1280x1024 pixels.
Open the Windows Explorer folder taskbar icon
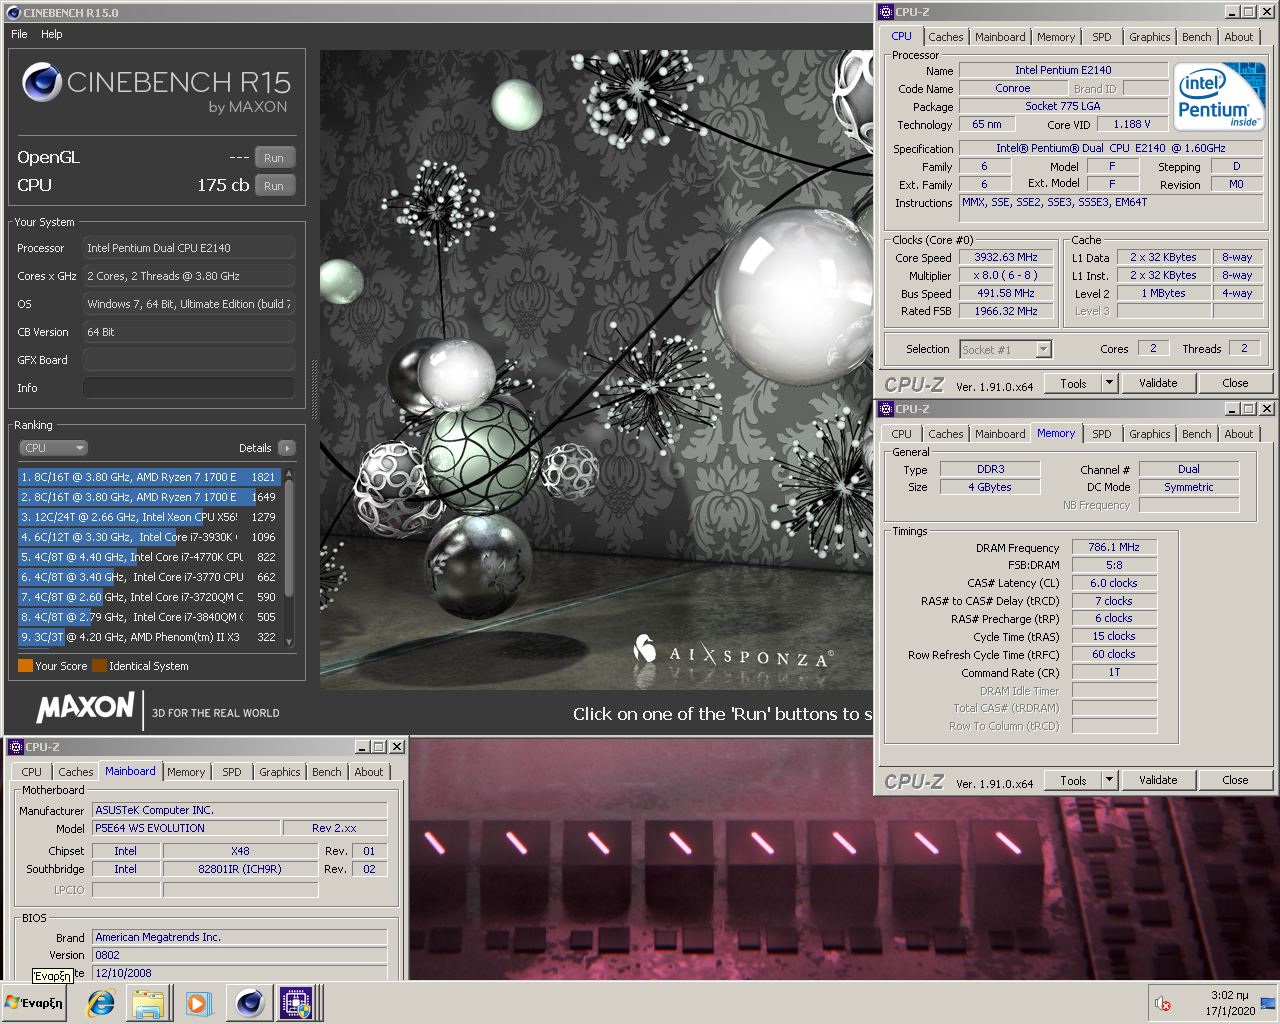148,1003
